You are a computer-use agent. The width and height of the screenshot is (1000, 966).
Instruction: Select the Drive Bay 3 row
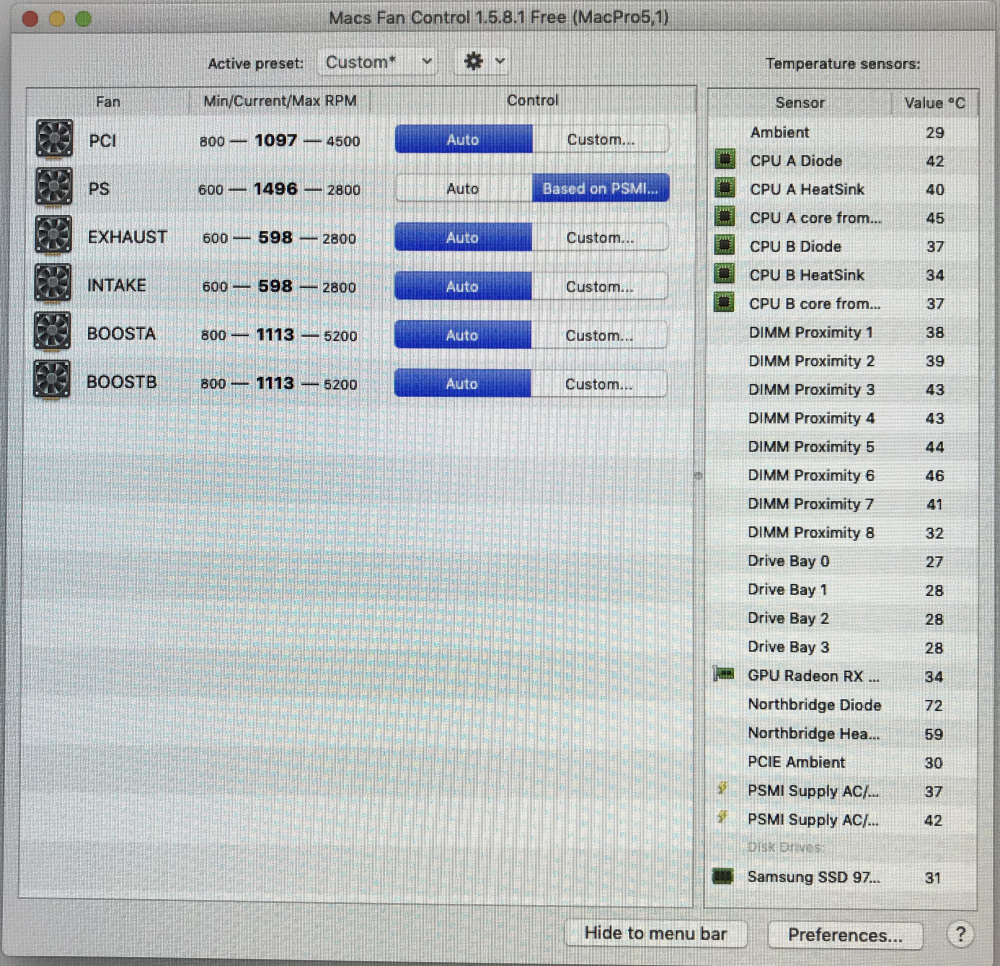click(x=842, y=647)
